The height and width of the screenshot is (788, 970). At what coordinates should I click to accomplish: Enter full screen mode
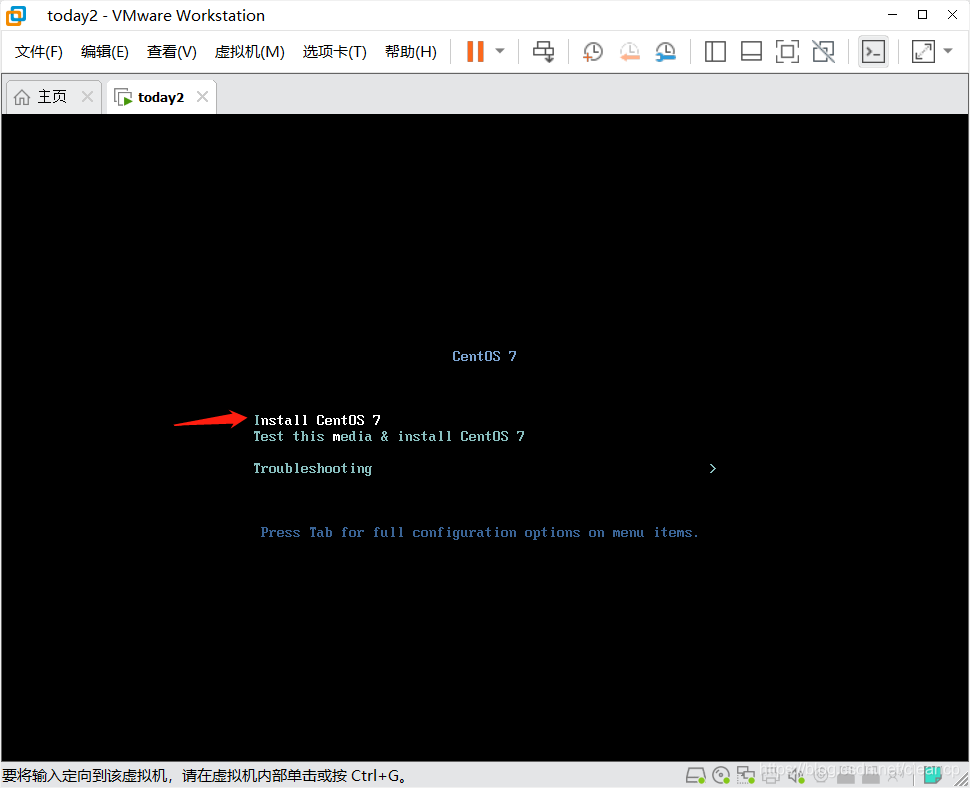(787, 51)
